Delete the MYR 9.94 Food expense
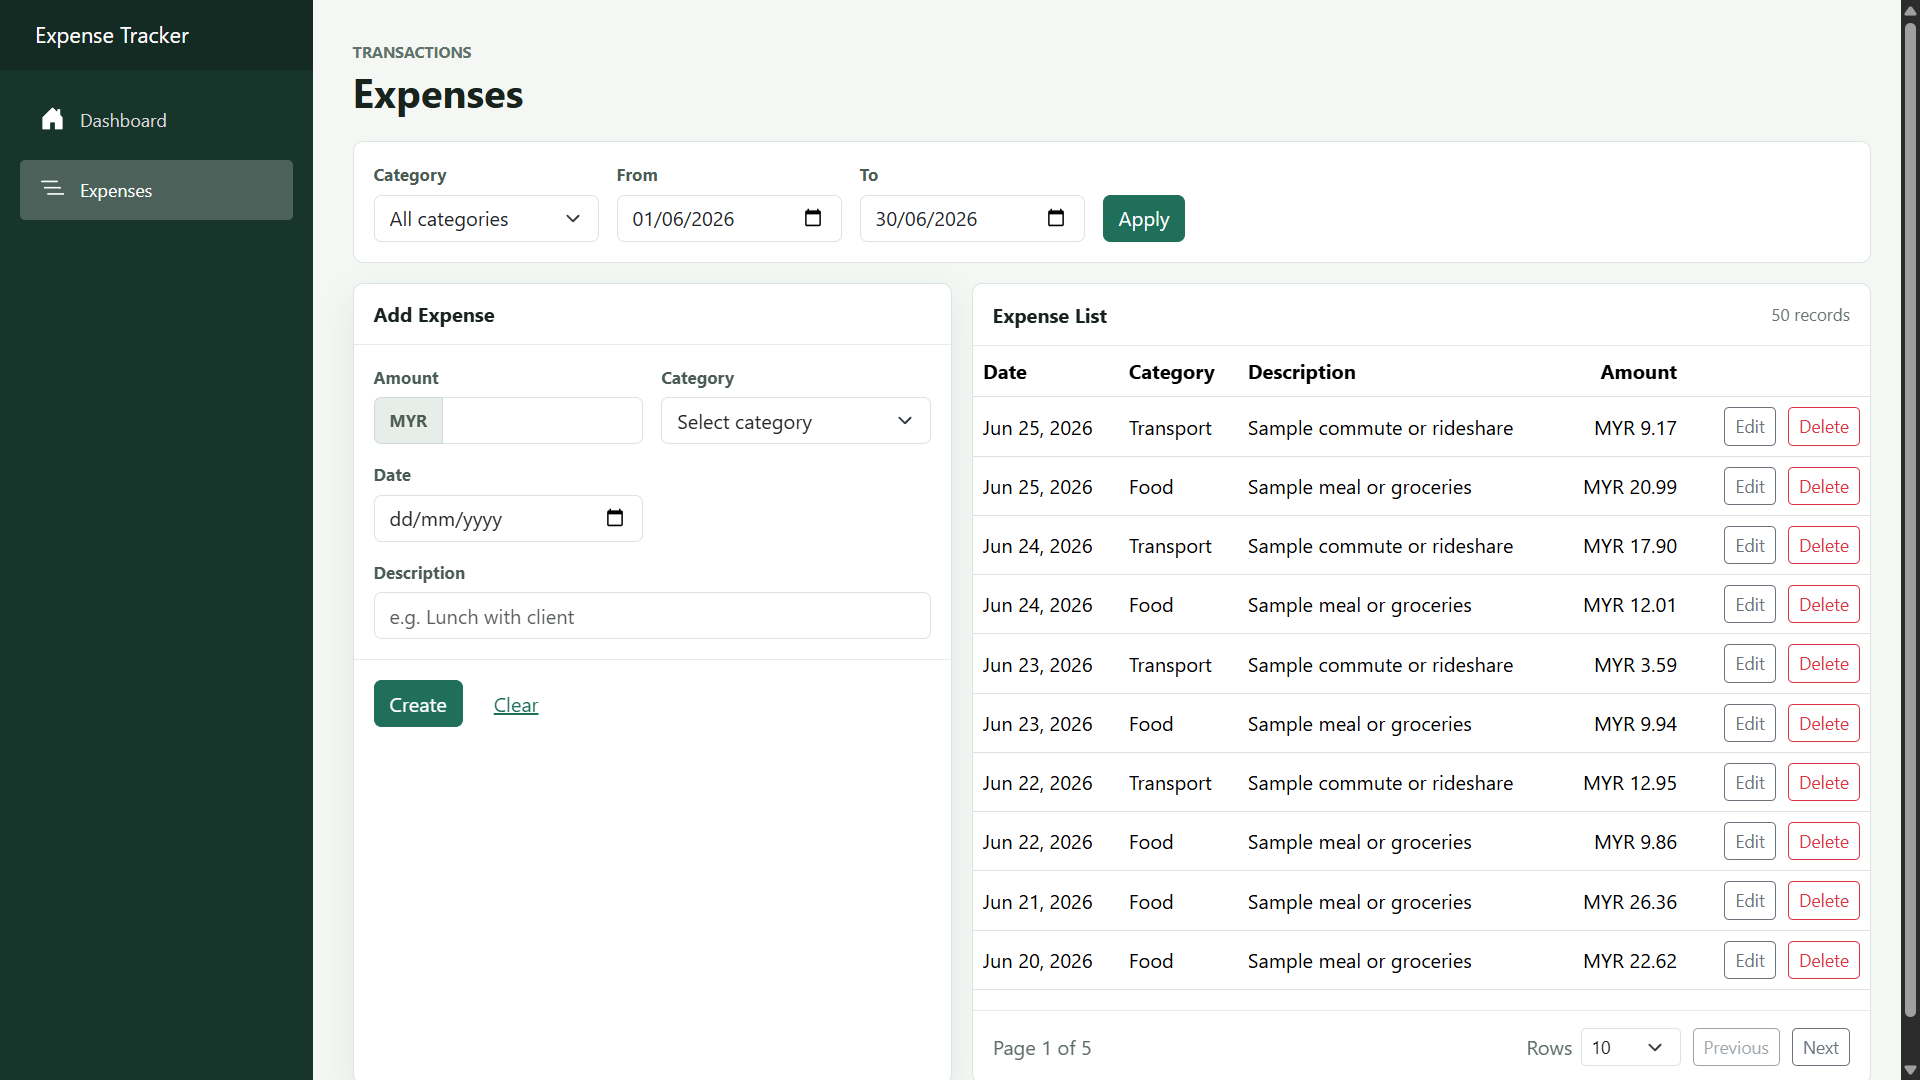This screenshot has height=1080, width=1920. (1824, 724)
